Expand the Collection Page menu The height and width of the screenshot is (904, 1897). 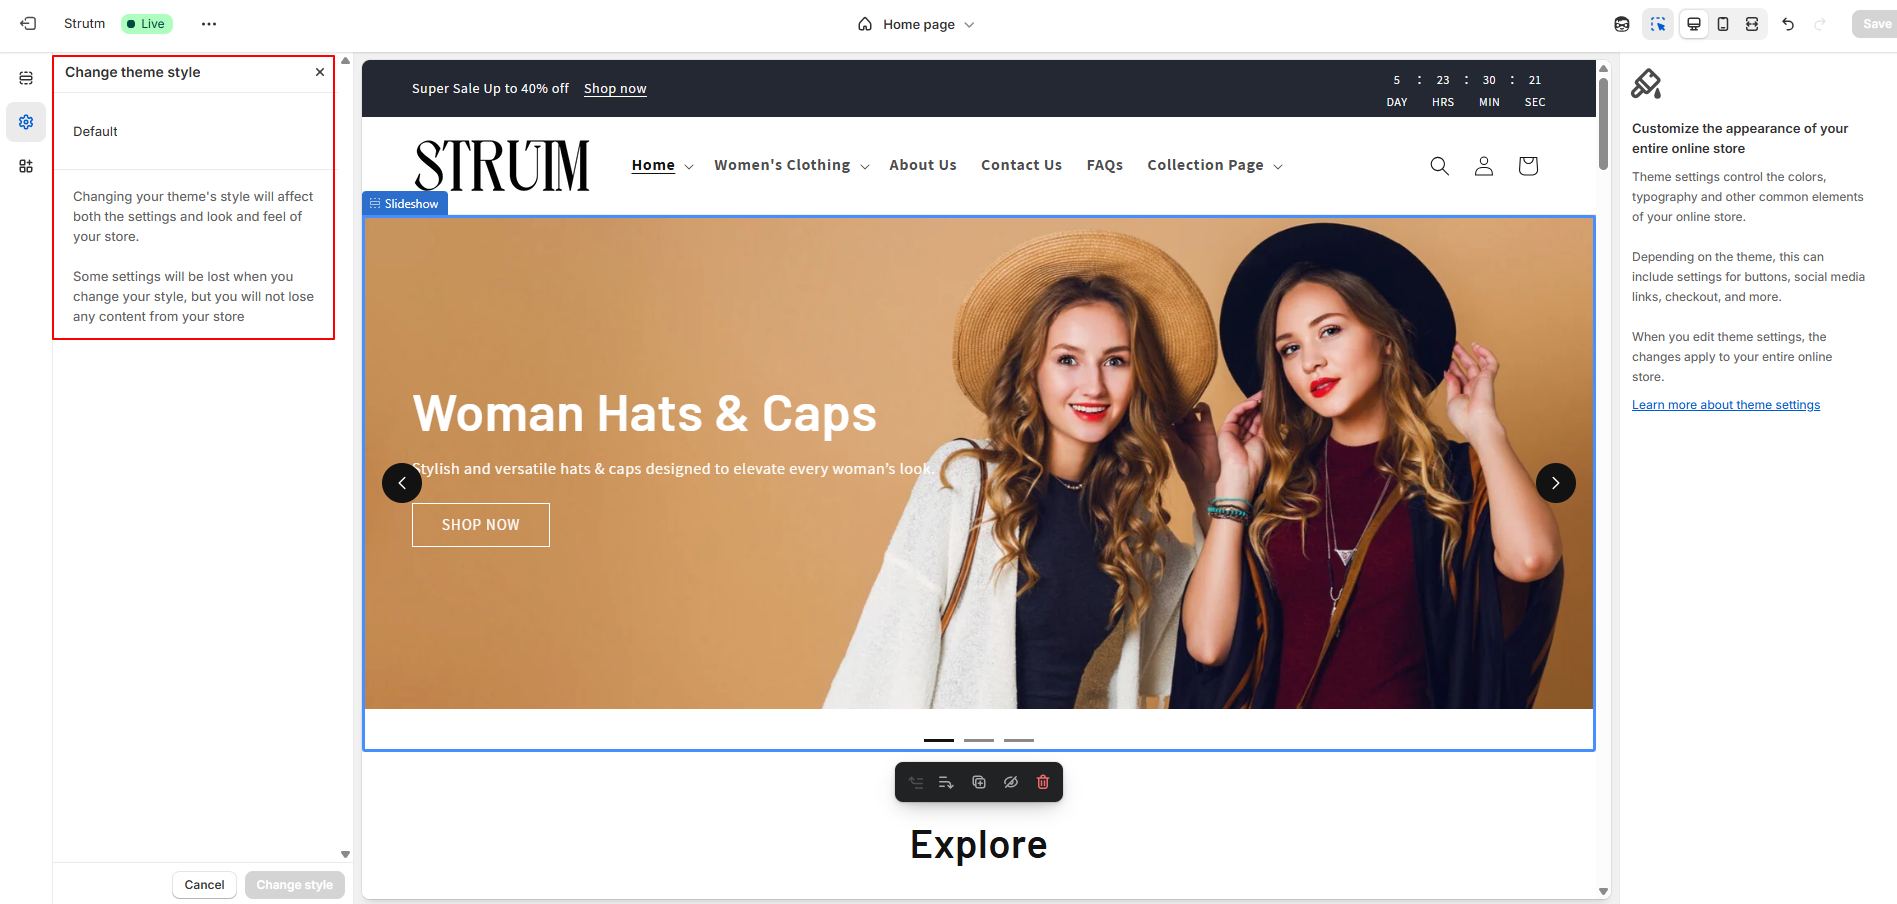tap(1215, 165)
